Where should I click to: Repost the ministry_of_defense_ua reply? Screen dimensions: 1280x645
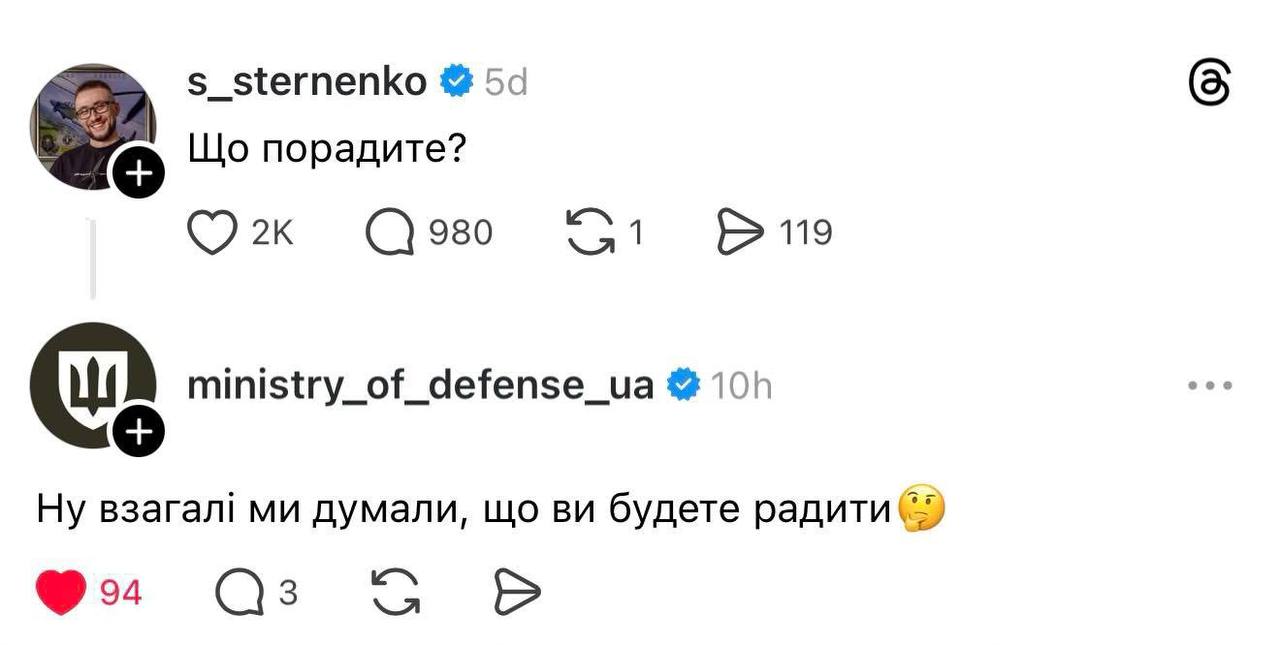tap(395, 594)
